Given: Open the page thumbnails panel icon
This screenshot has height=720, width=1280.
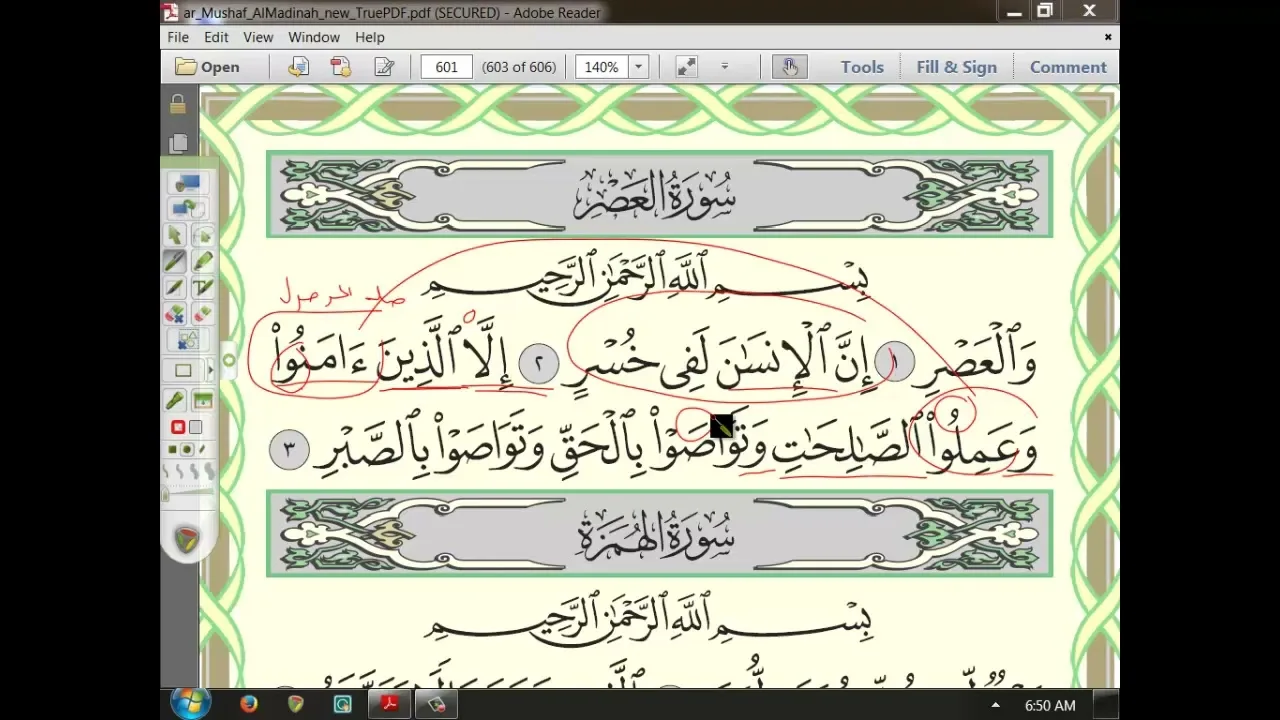Looking at the screenshot, I should coord(178,143).
